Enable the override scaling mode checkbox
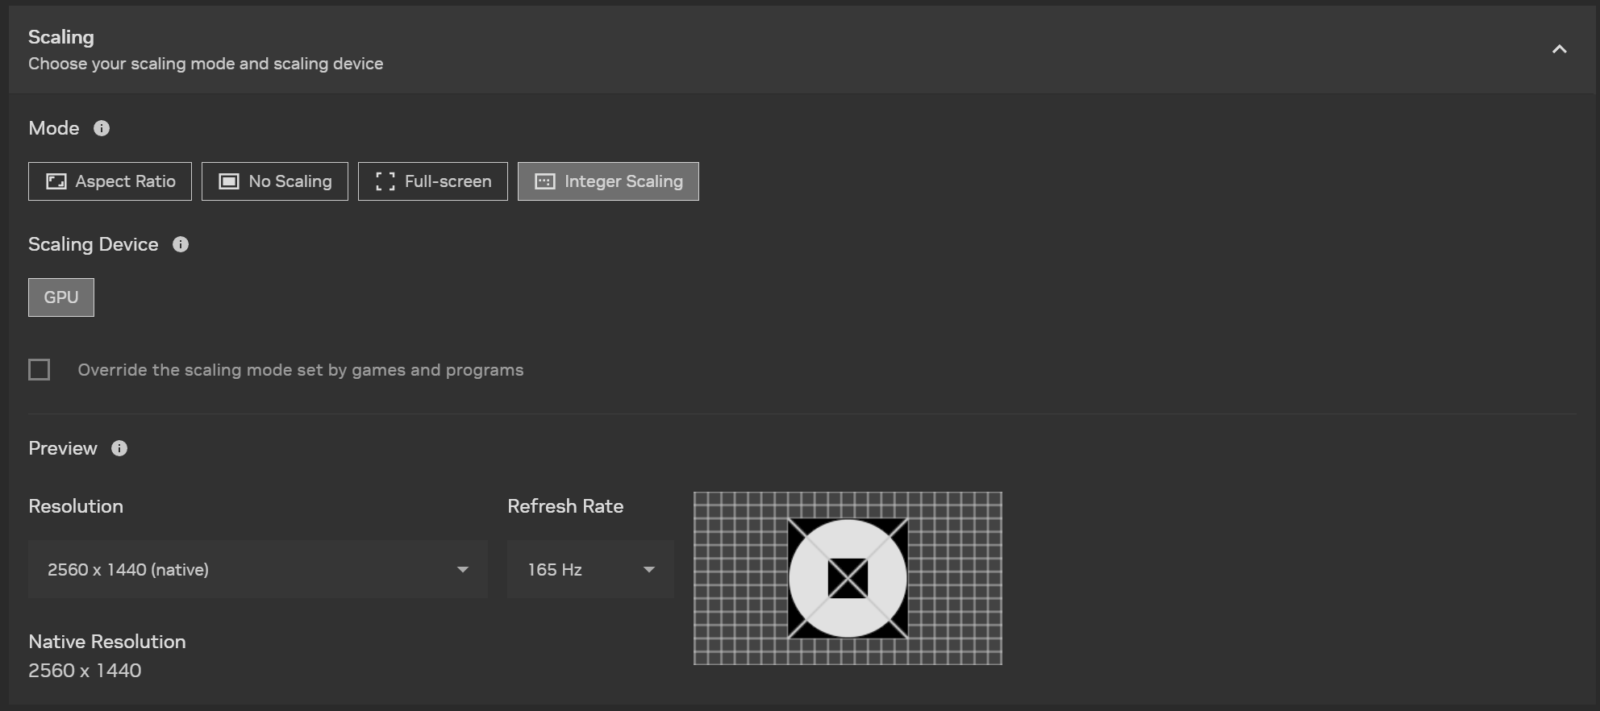1600x711 pixels. point(39,370)
